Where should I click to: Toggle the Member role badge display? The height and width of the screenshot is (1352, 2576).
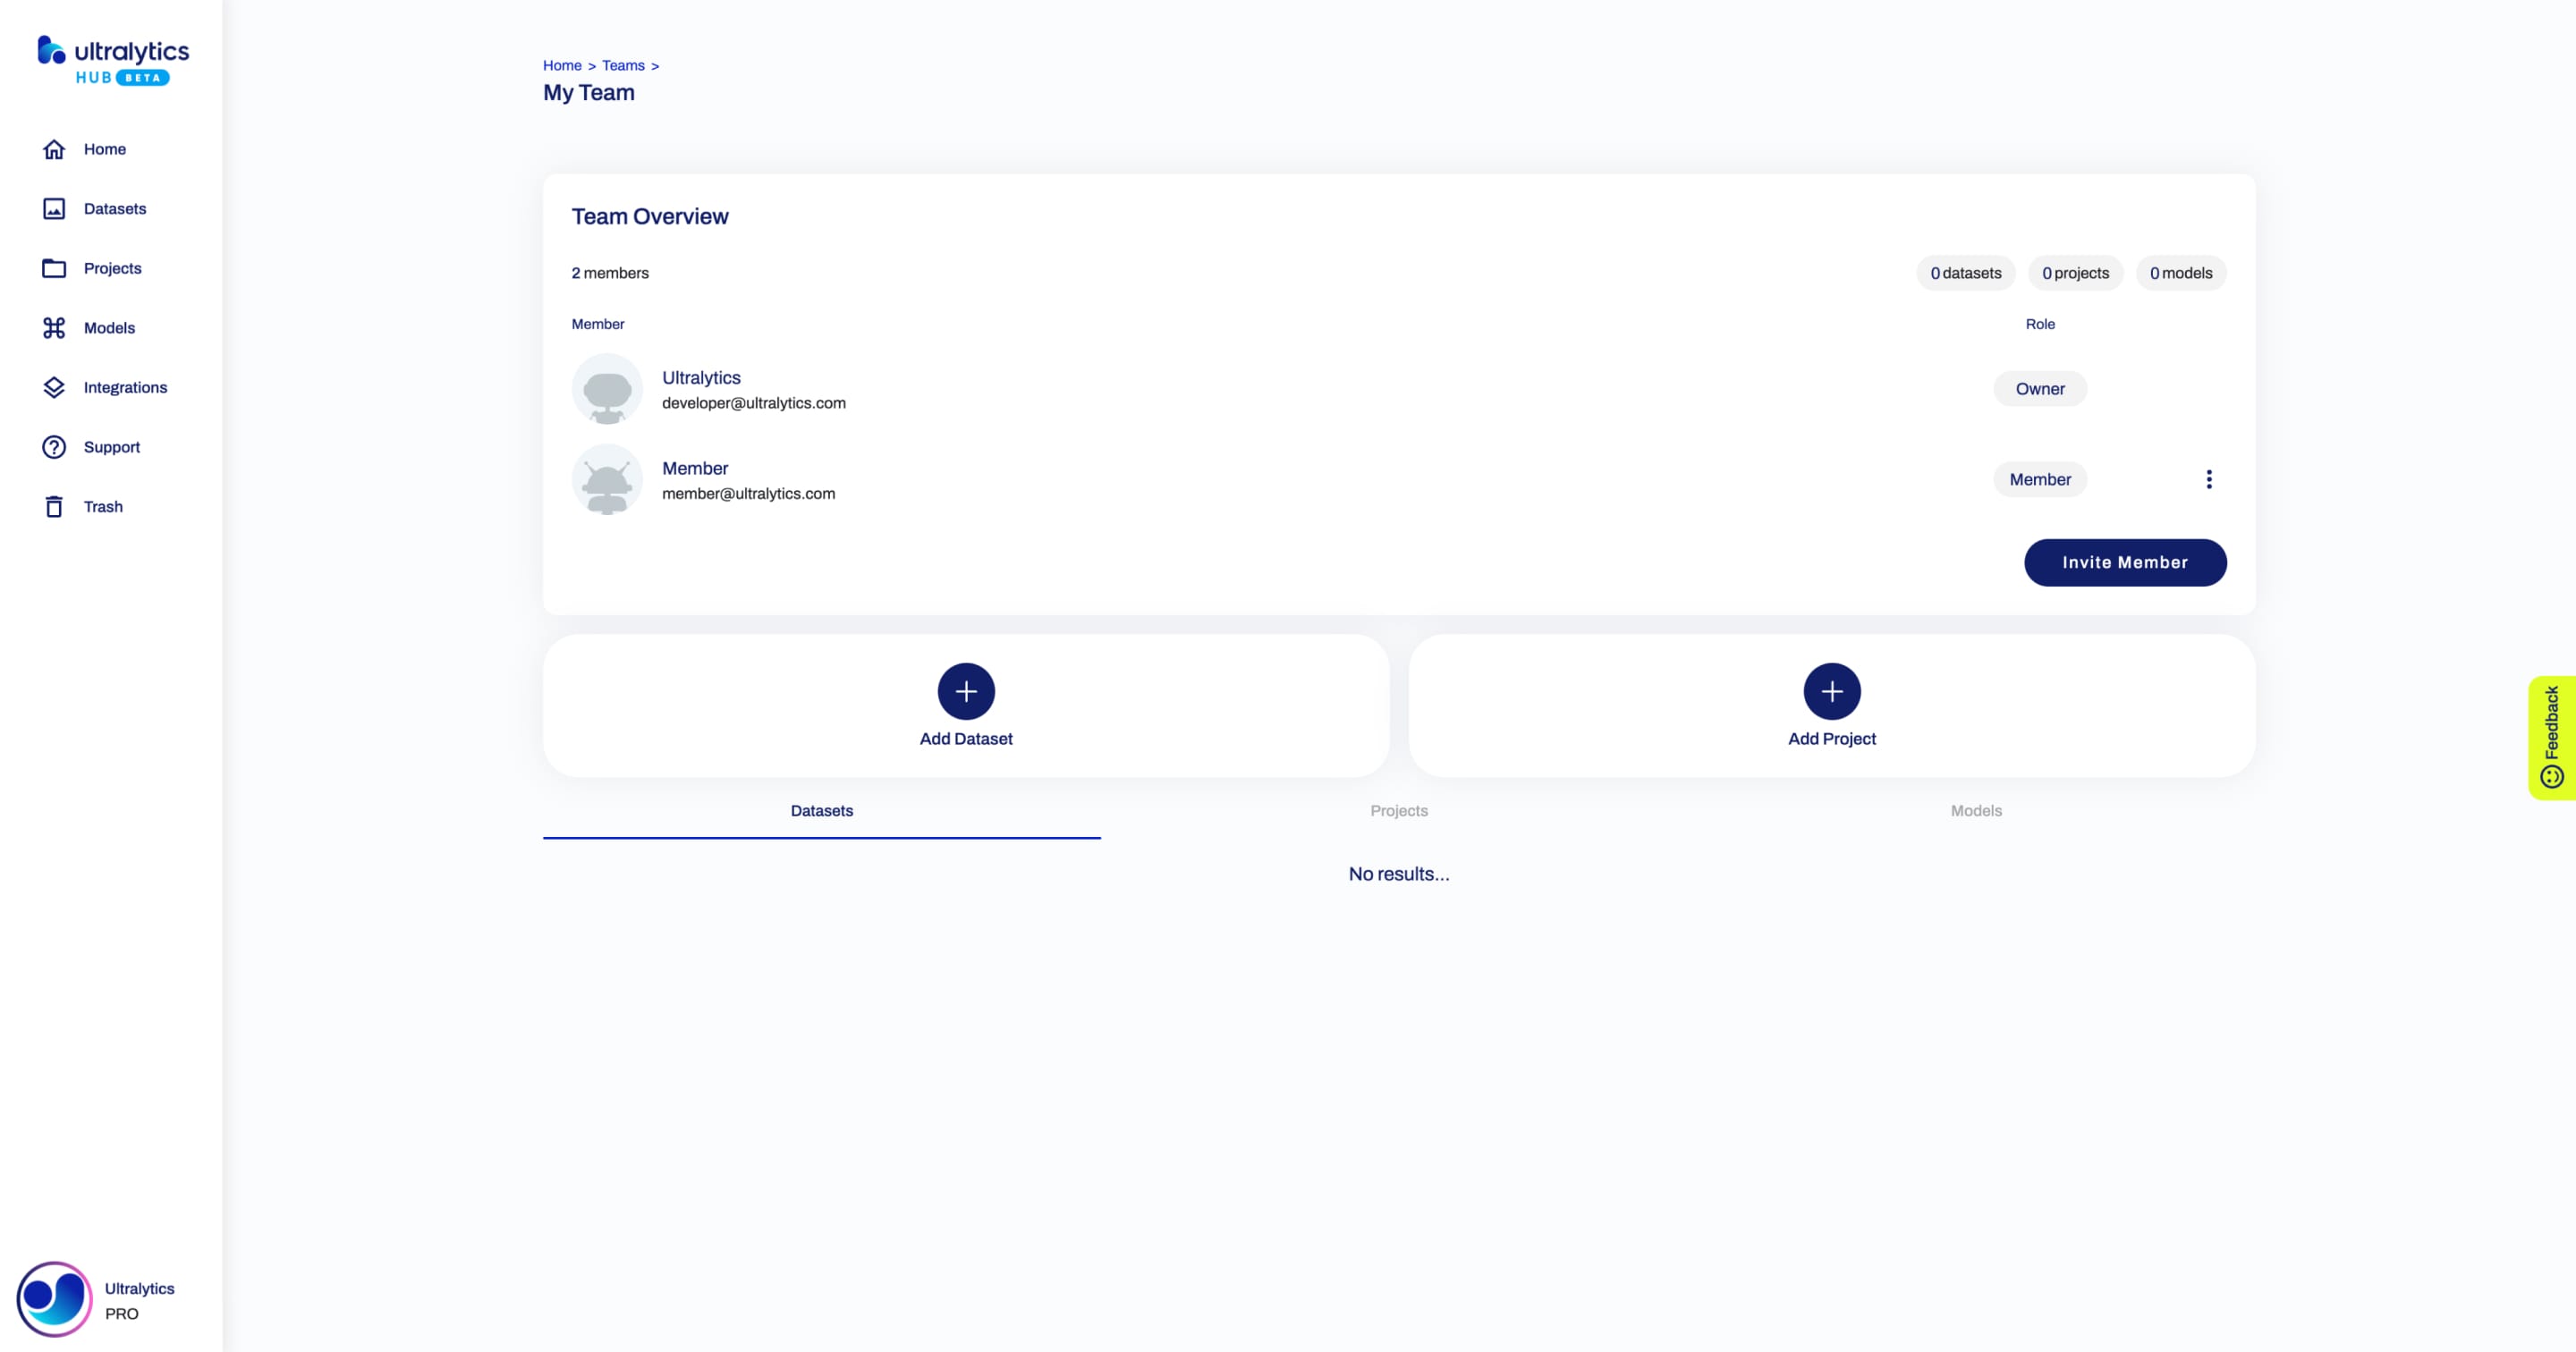pos(2039,478)
